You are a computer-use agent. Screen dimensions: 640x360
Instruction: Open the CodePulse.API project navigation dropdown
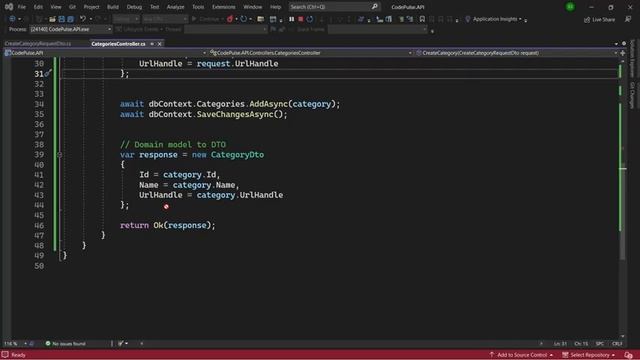point(105,53)
